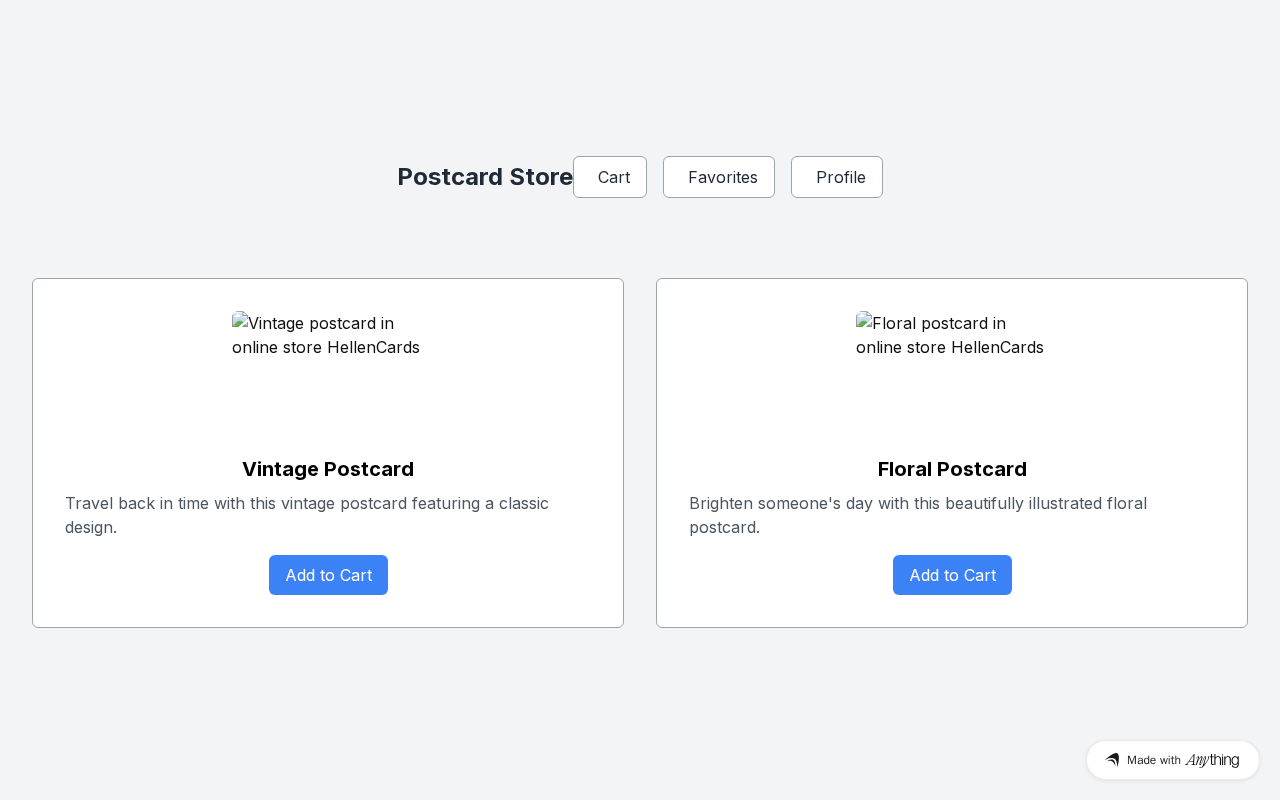Select the Floral Postcard product card

(952, 453)
